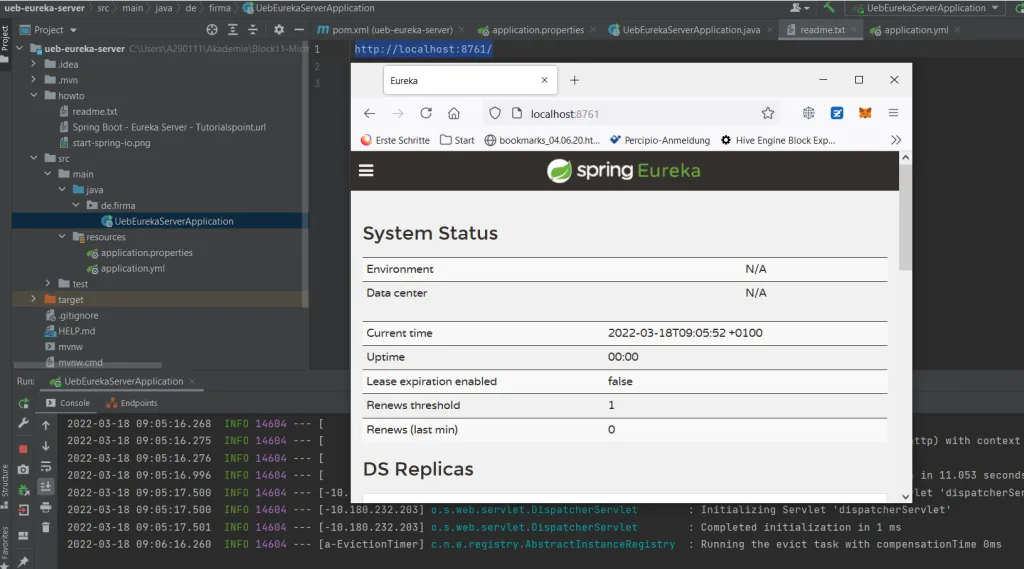Hide the Project panel with minus icon
Screen dimensions: 1024x569
299,29
